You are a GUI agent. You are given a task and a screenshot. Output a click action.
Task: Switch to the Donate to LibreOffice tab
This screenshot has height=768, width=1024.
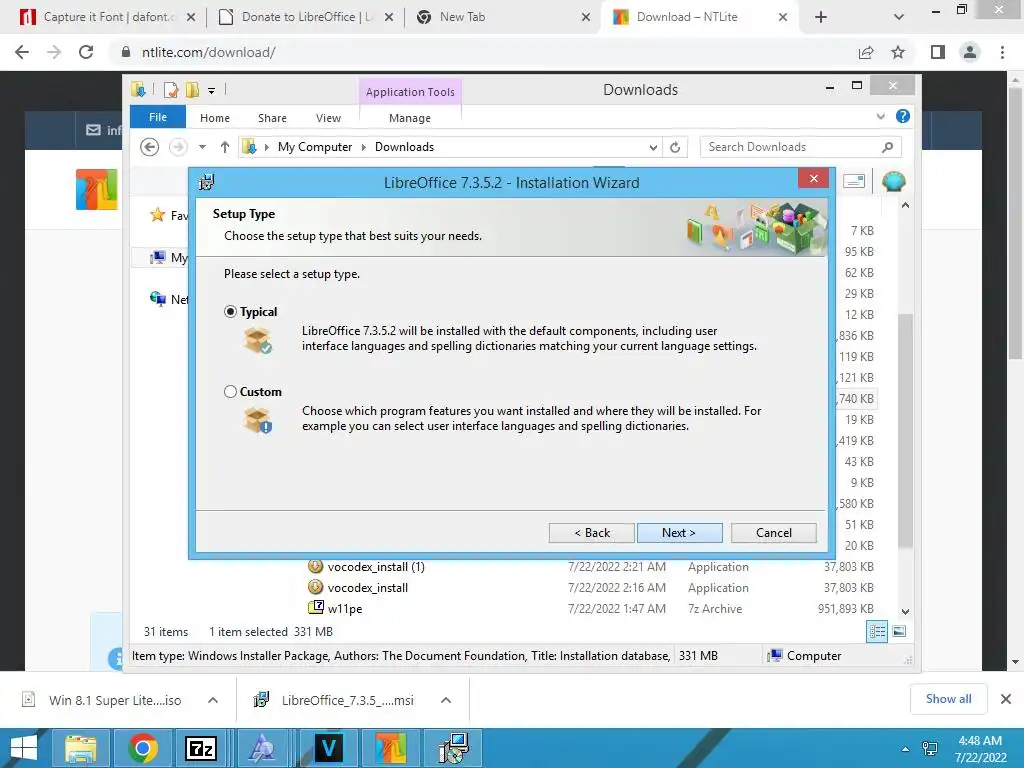[x=306, y=17]
